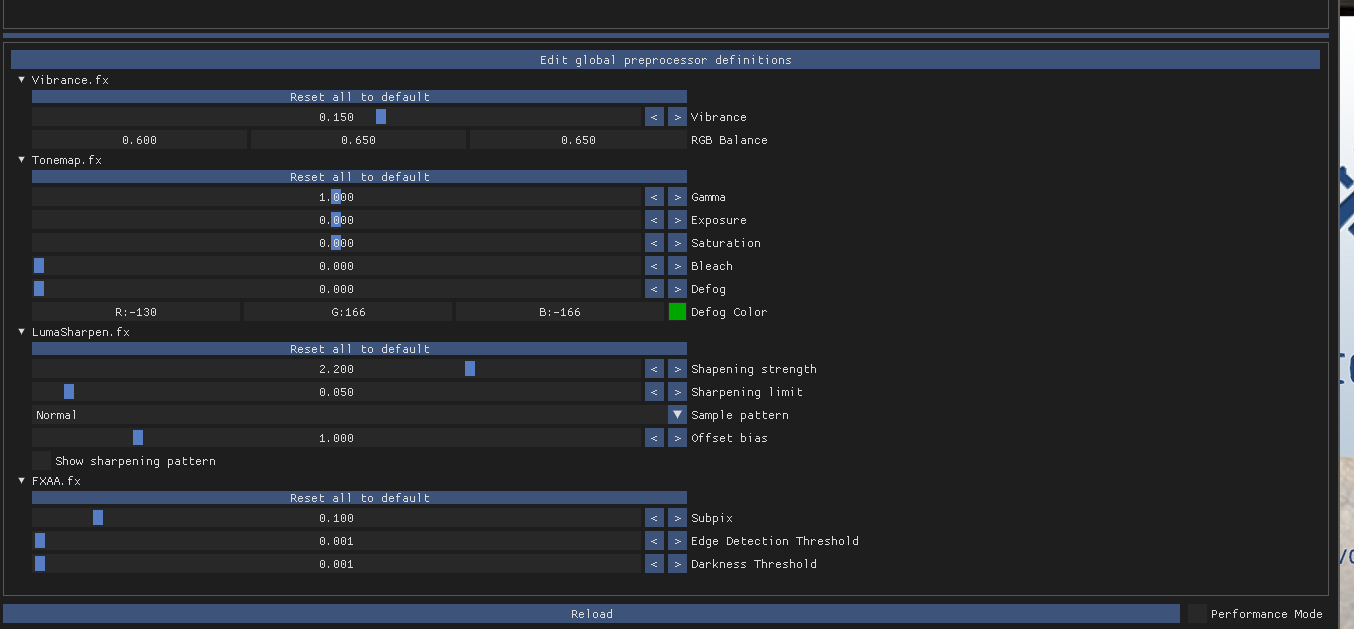The width and height of the screenshot is (1354, 629).
Task: Click the Saturation slider track
Action: tap(336, 243)
